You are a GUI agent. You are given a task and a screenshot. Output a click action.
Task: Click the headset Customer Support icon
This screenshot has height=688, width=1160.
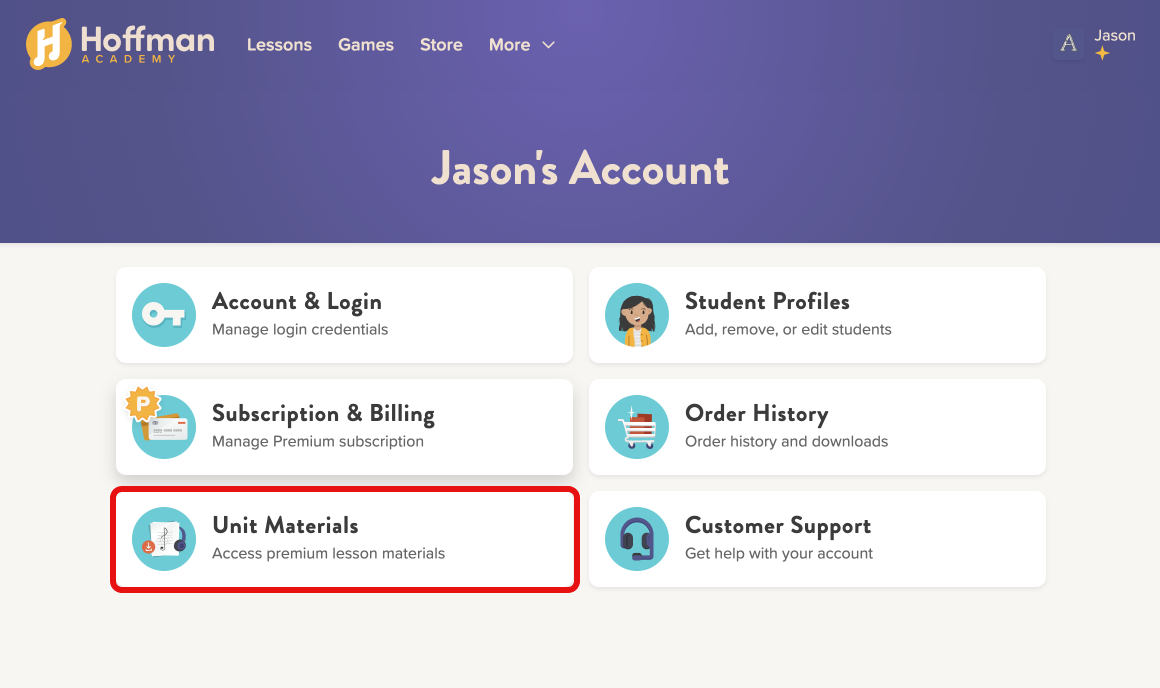(637, 539)
